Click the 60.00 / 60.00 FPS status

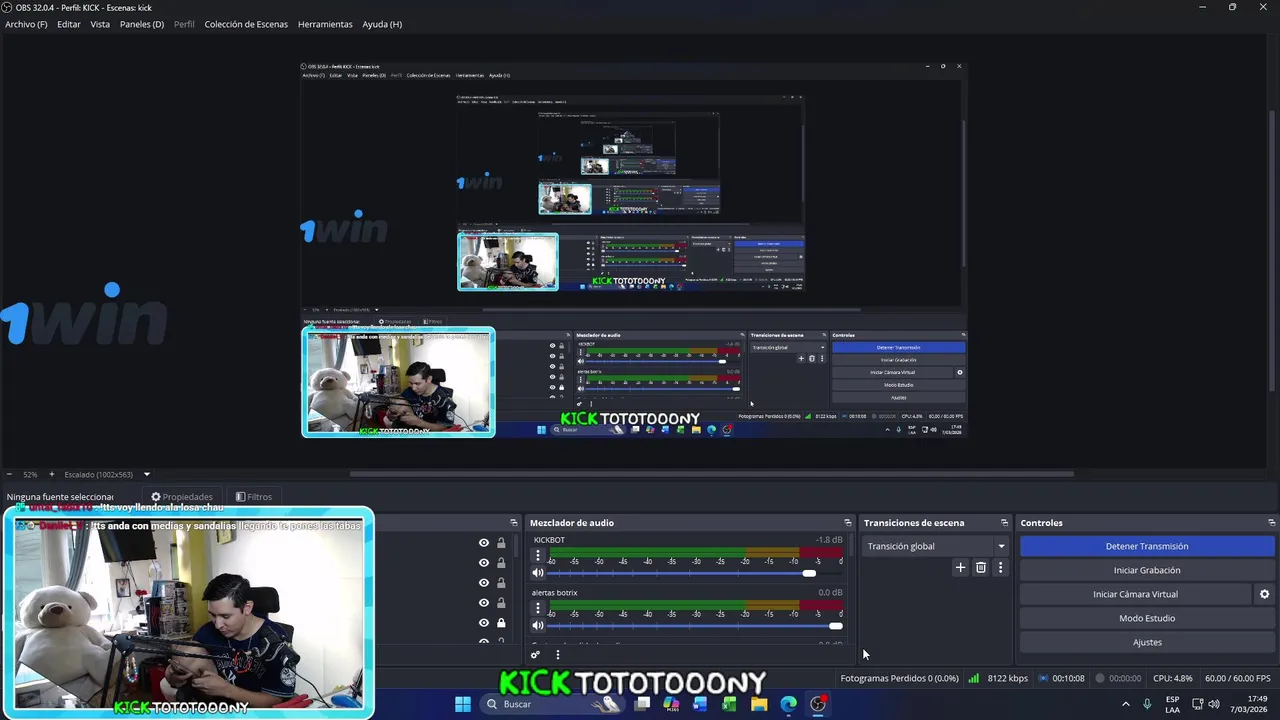1238,678
